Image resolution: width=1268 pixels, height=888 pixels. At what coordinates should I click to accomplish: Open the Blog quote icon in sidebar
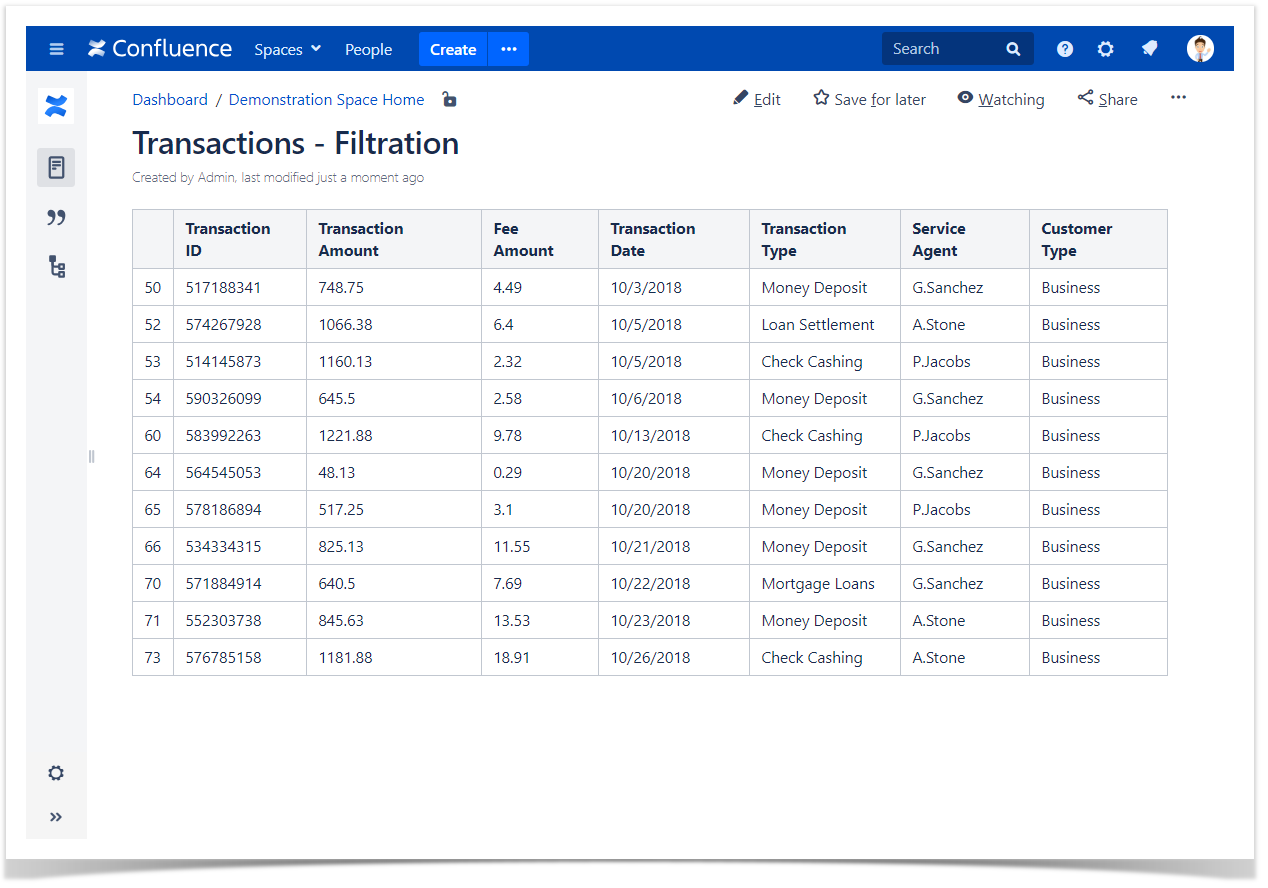click(56, 218)
